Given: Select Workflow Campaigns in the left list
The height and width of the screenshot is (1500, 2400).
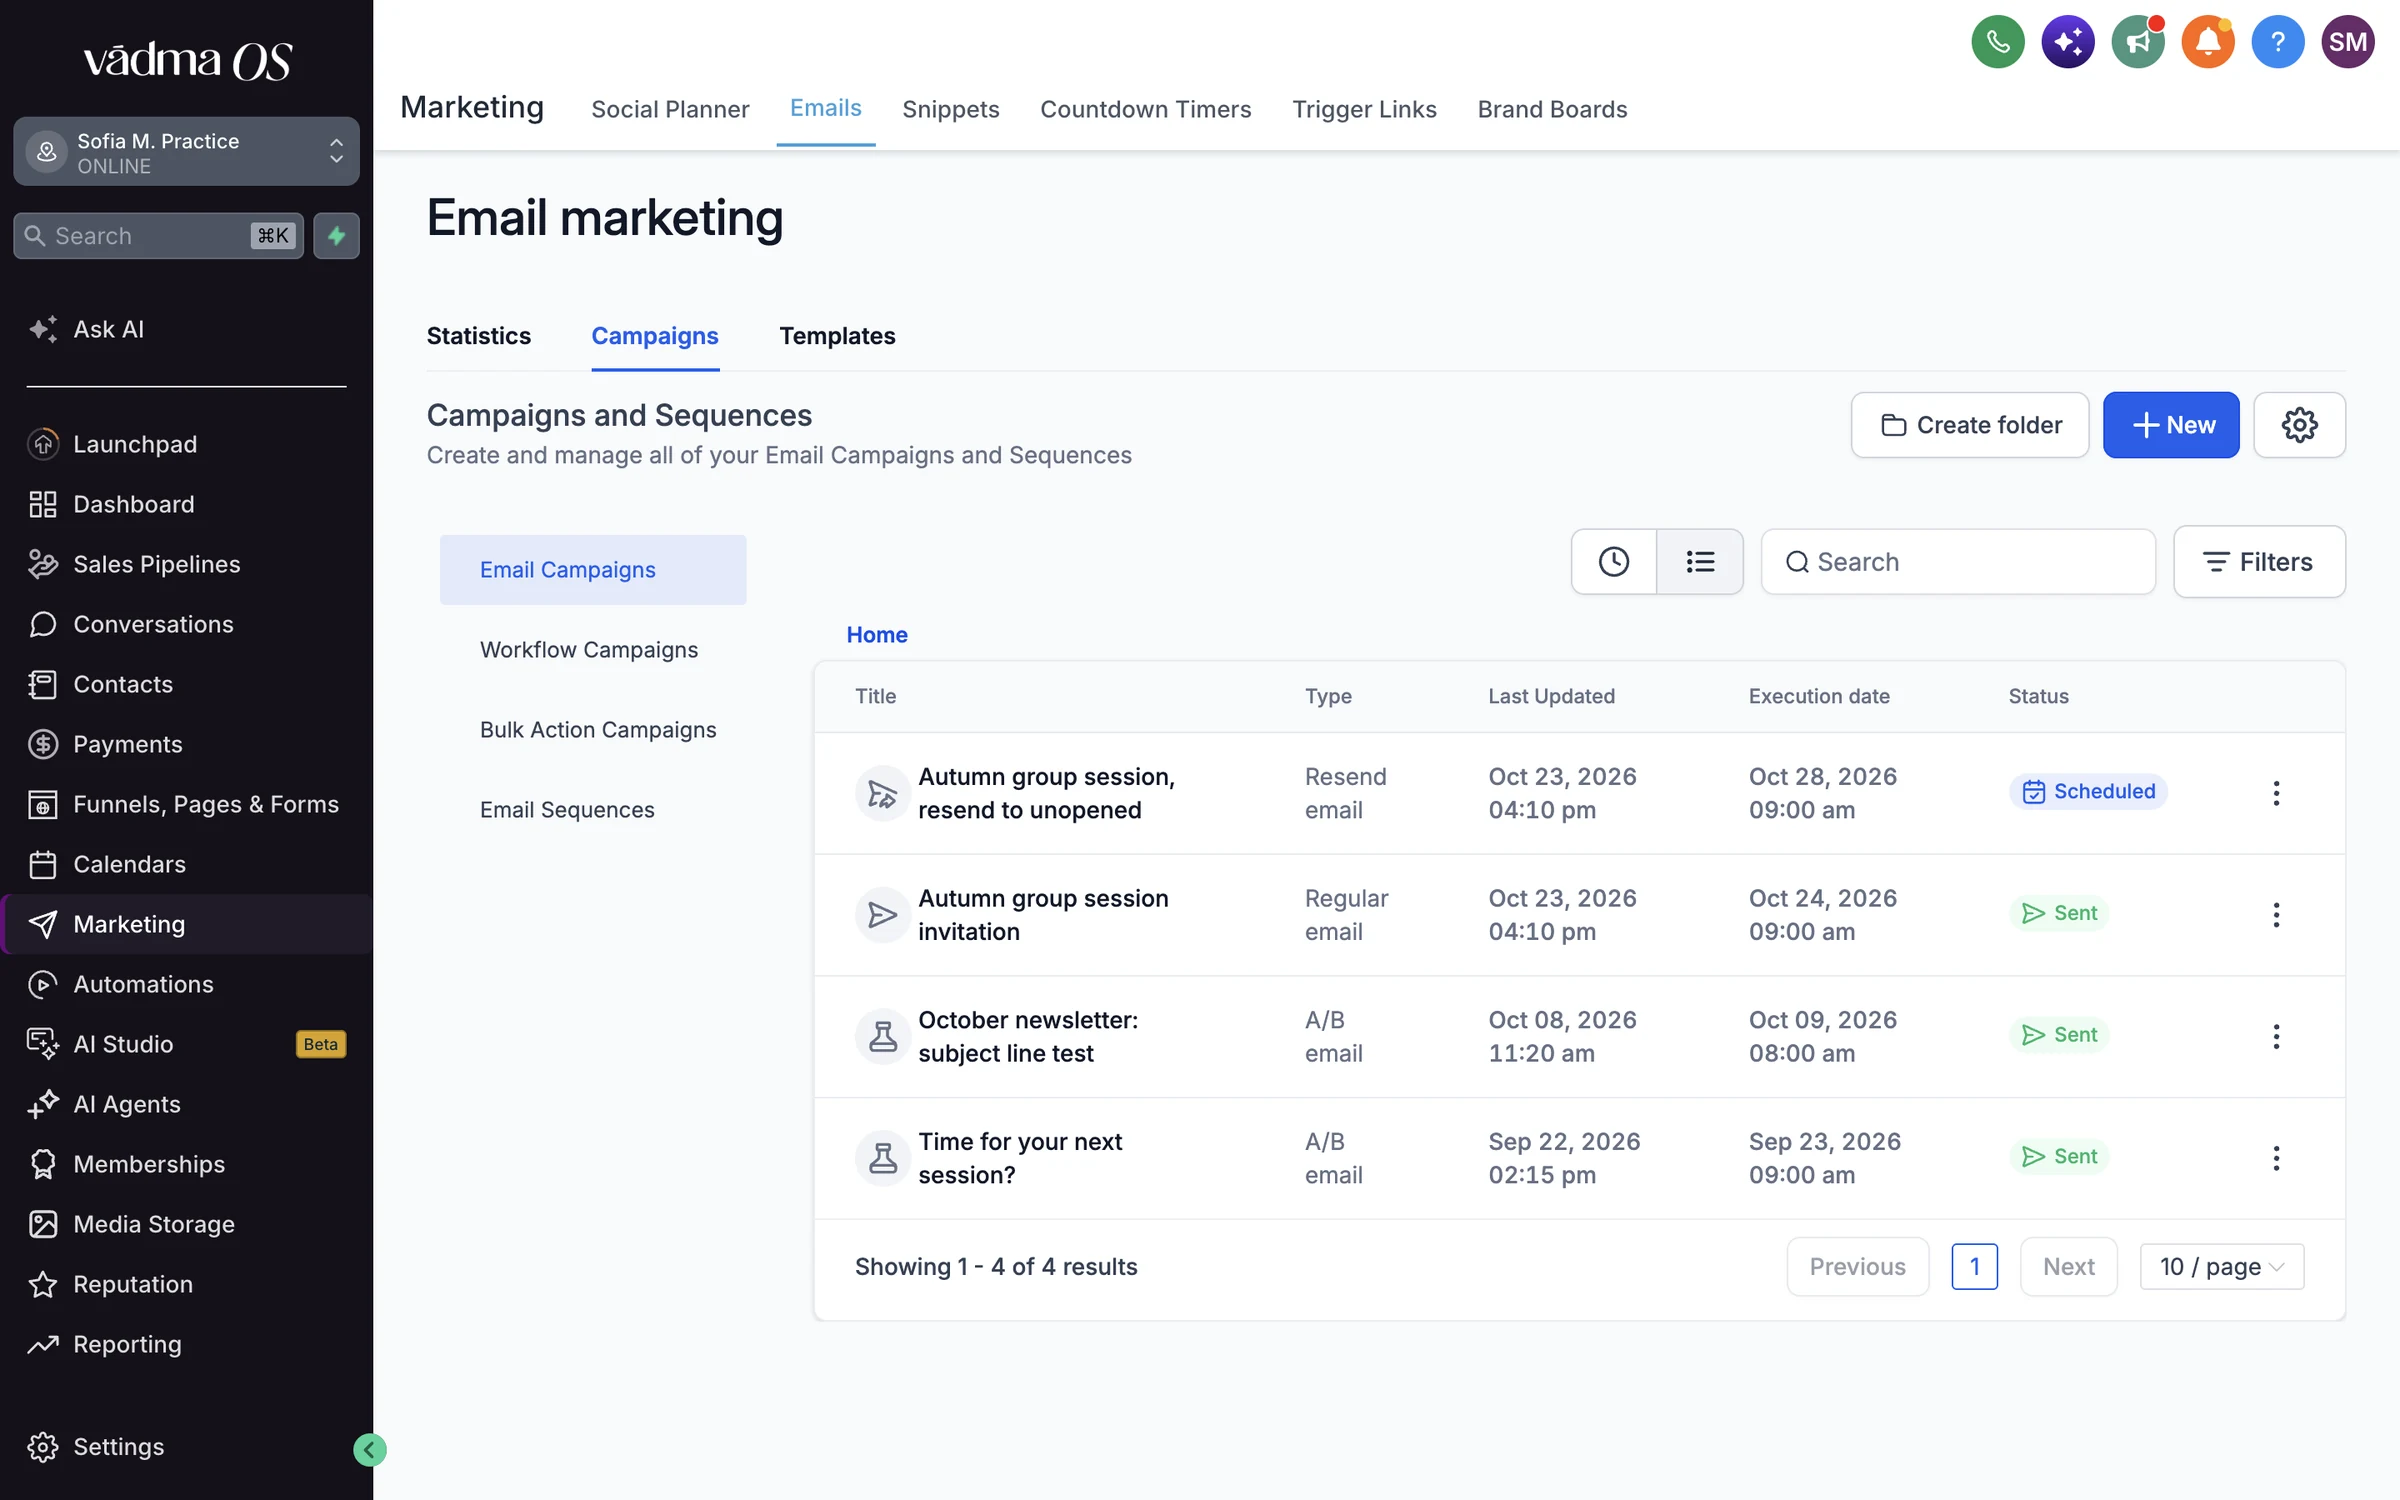Looking at the screenshot, I should 589,650.
